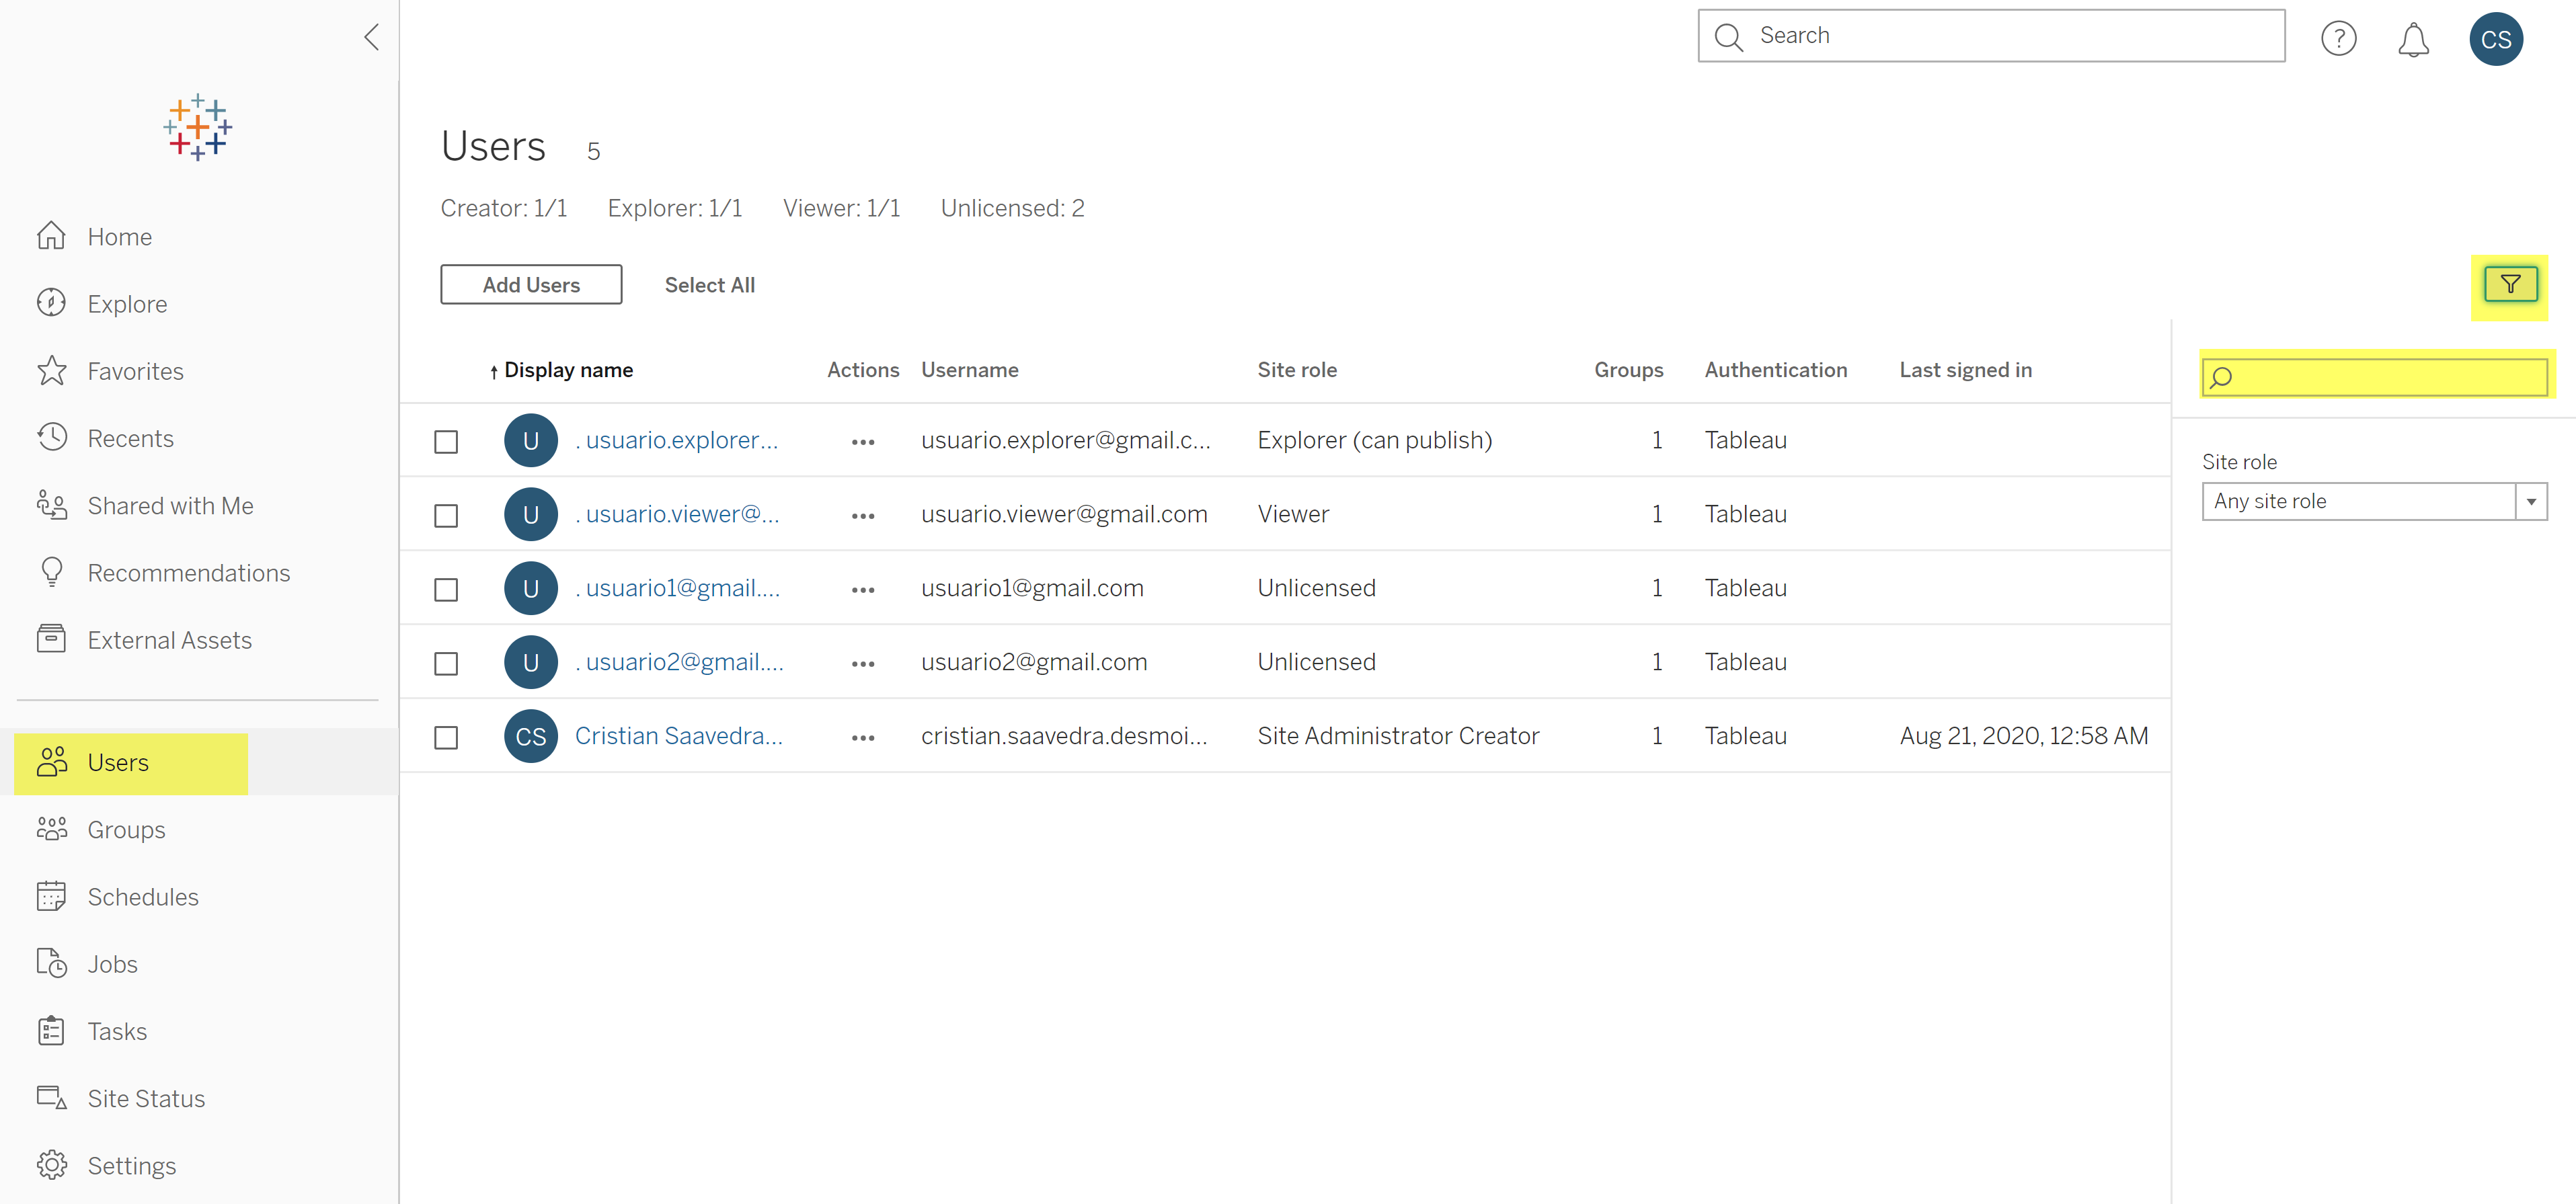Select the usuario1@gmail.com checkbox

point(446,589)
